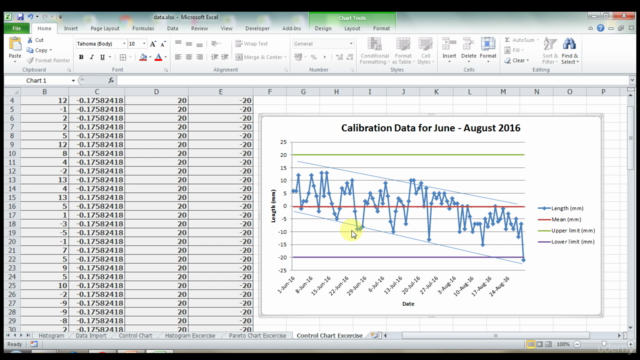This screenshot has width=640, height=360.
Task: Click the Increase Decimal icon
Action: coord(339,57)
